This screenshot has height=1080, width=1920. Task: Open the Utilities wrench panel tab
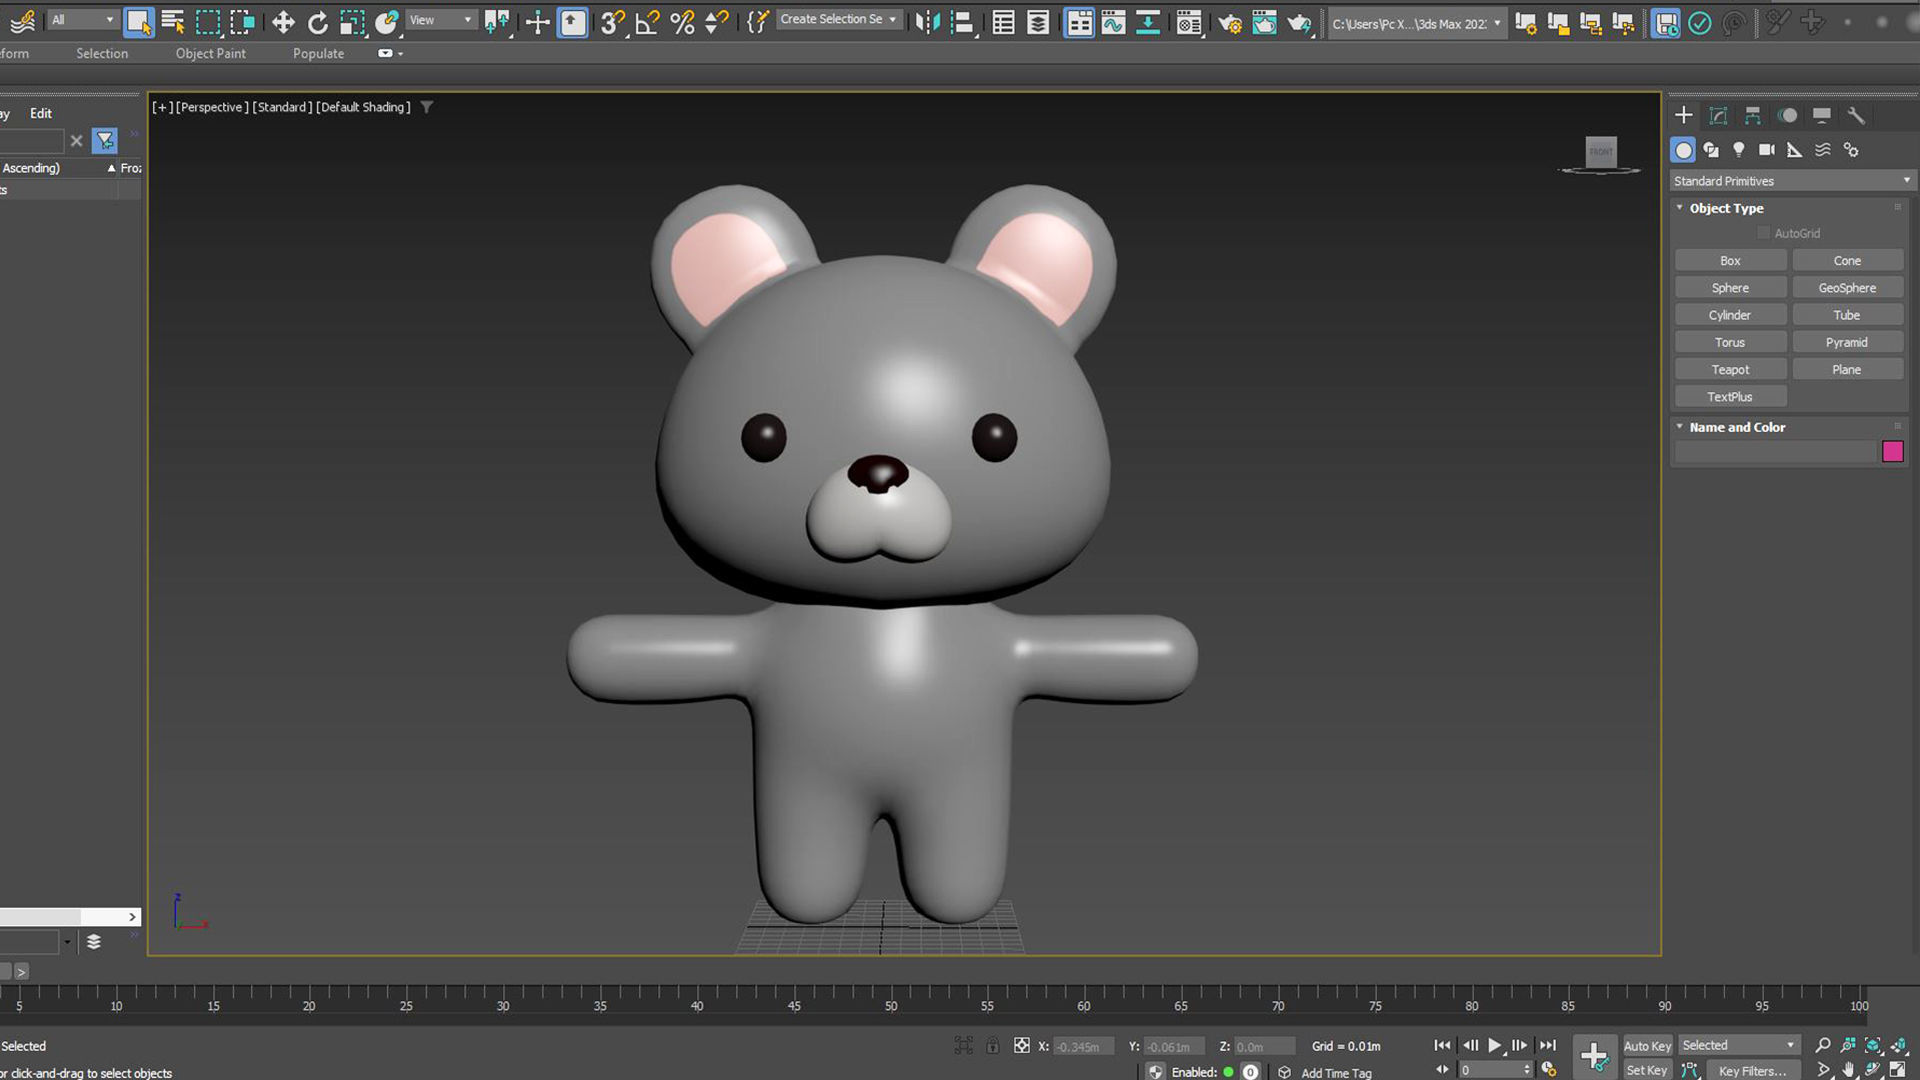[1856, 116]
